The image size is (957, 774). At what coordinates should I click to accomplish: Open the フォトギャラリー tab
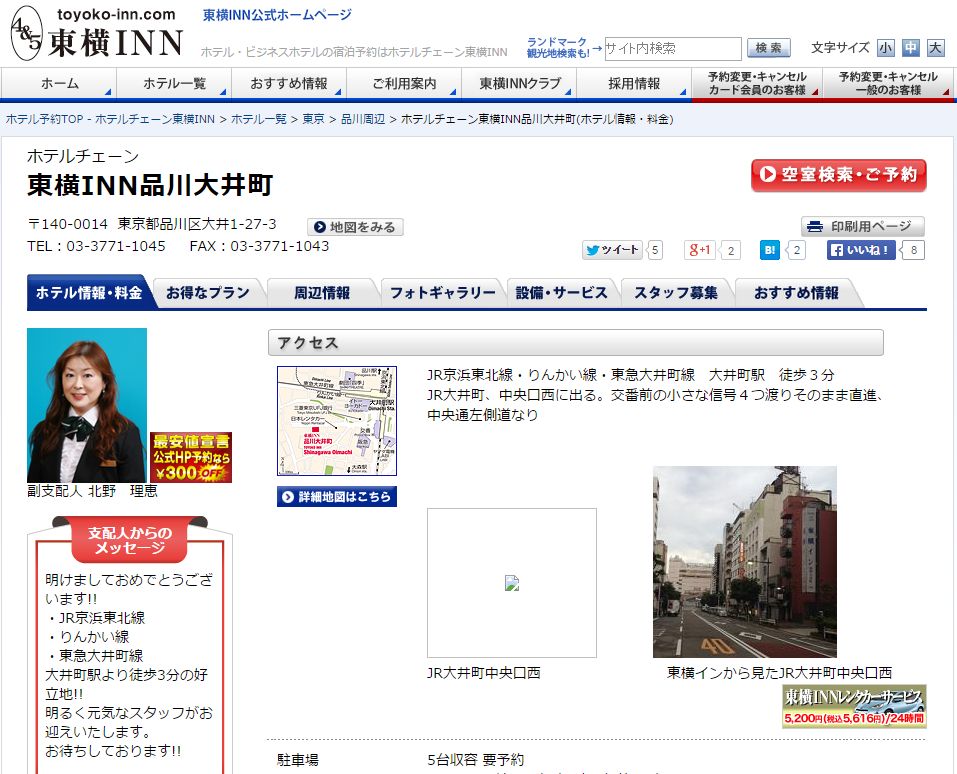442,293
